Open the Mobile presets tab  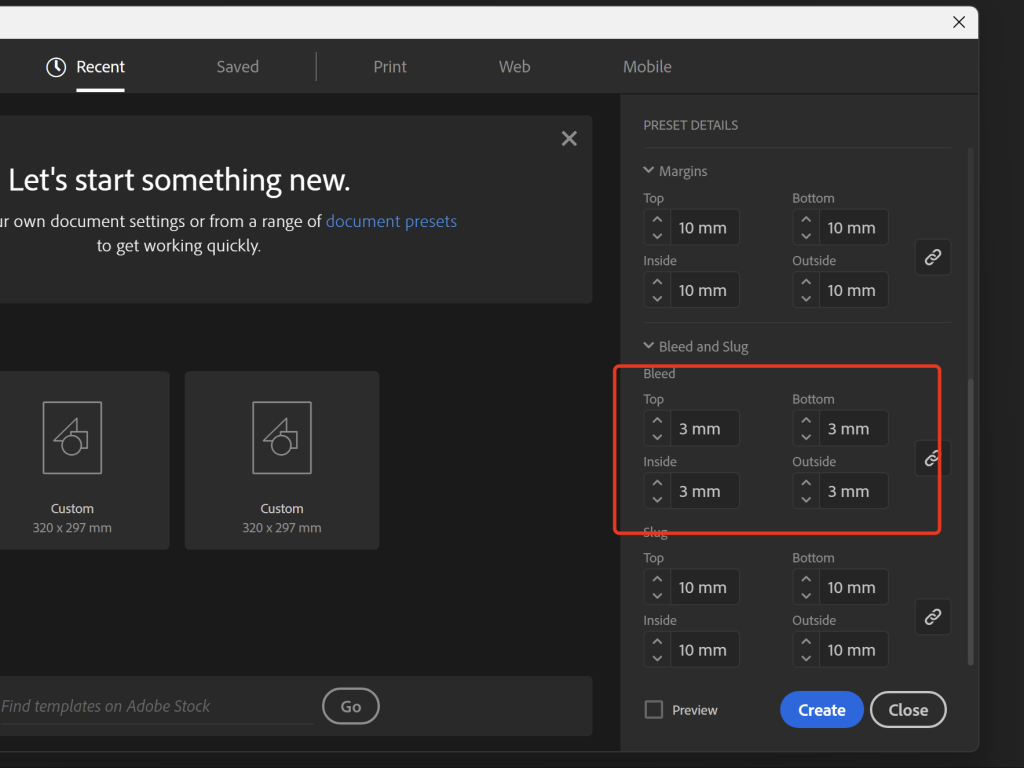pyautogui.click(x=647, y=67)
